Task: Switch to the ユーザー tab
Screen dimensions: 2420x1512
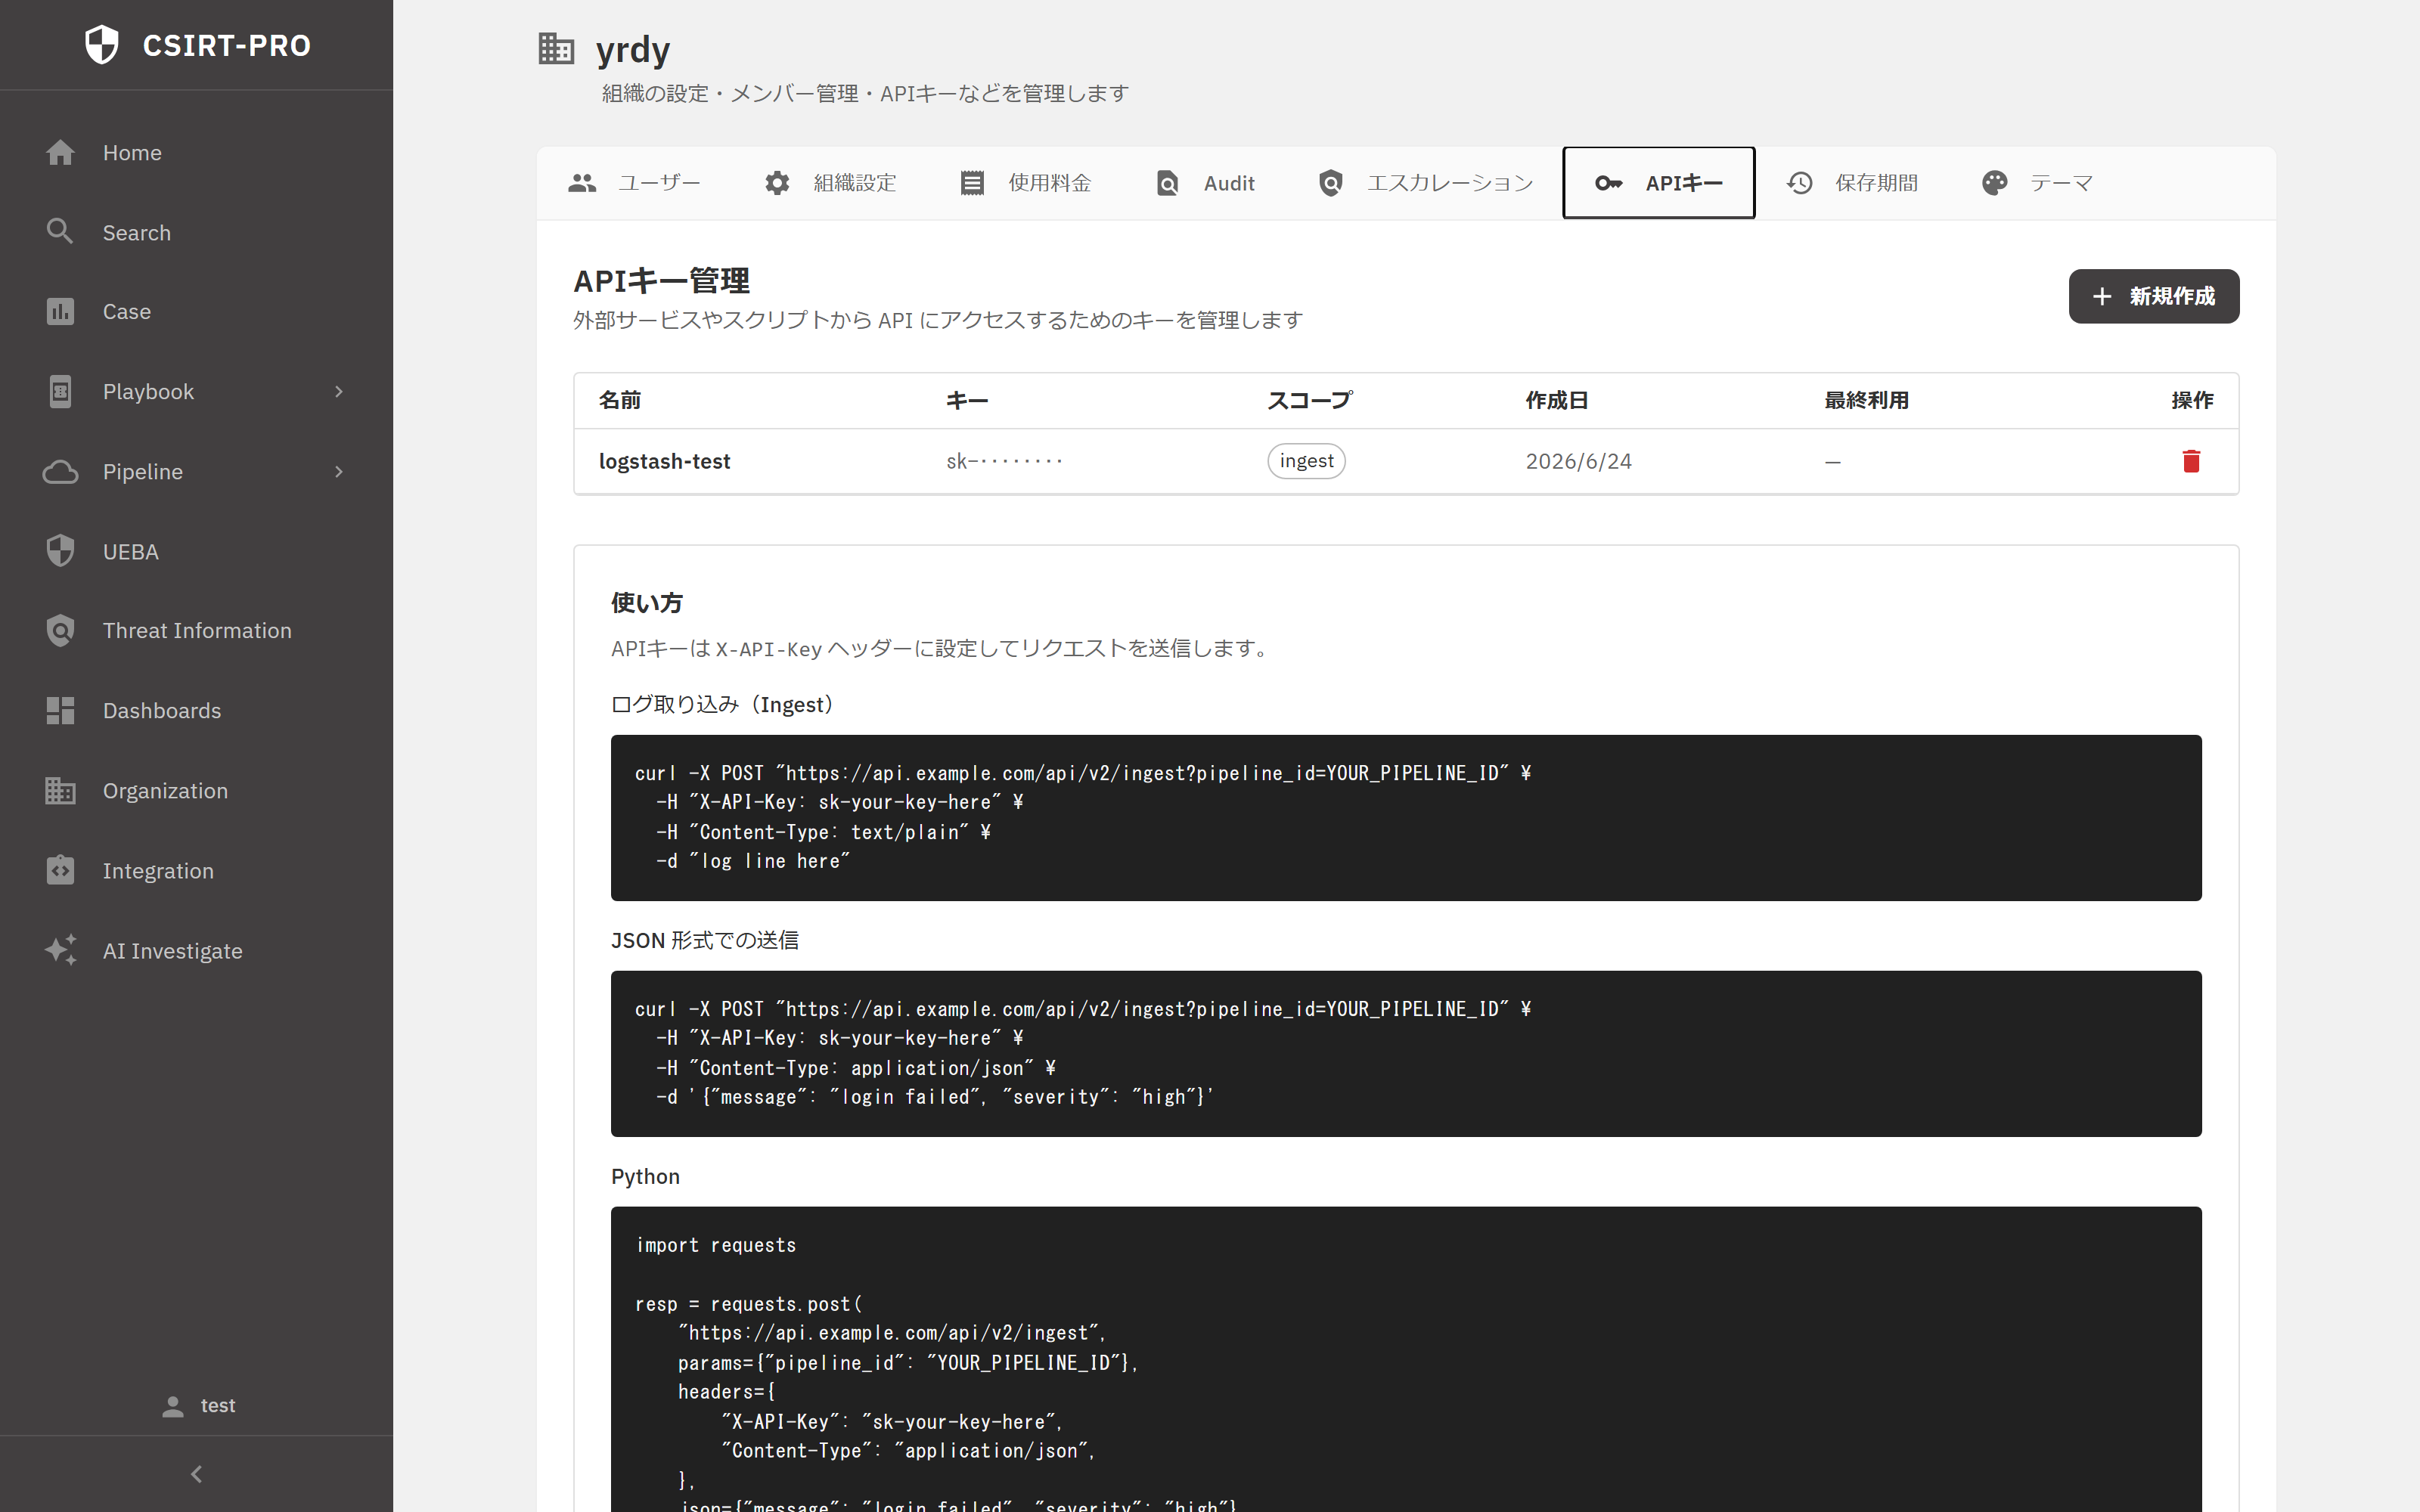Action: pyautogui.click(x=634, y=183)
